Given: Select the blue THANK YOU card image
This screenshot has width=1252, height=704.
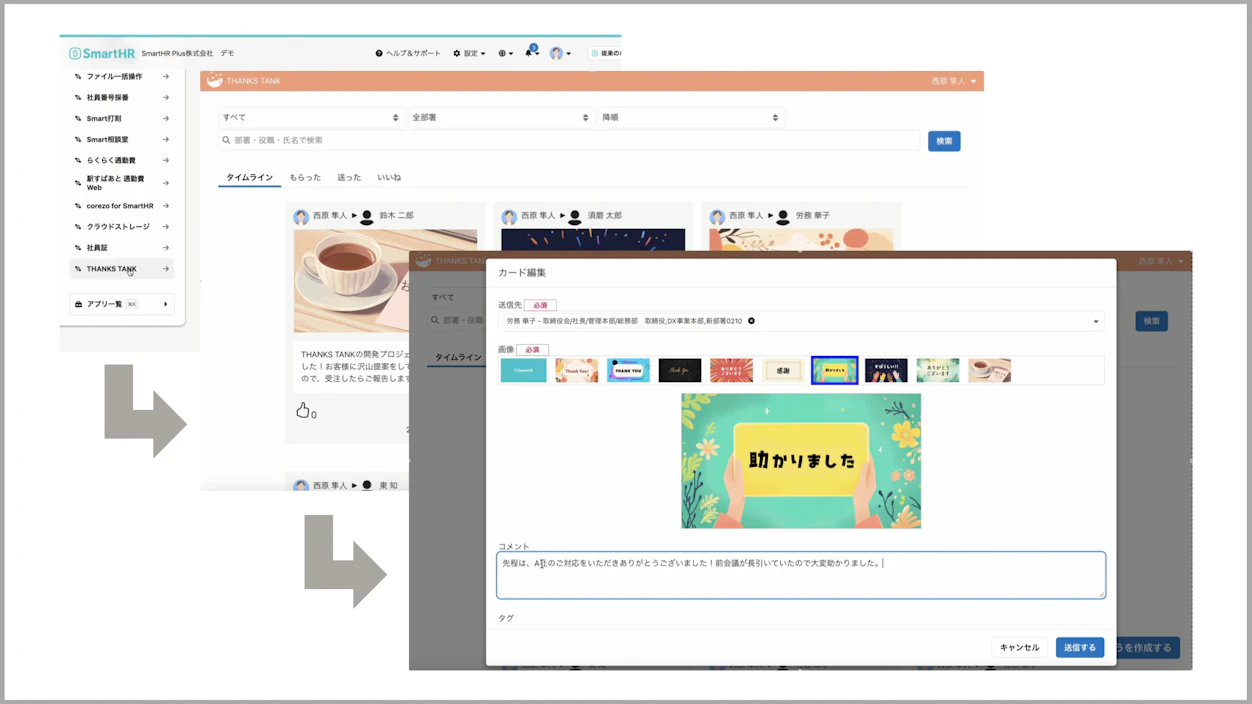Looking at the screenshot, I should (x=628, y=370).
